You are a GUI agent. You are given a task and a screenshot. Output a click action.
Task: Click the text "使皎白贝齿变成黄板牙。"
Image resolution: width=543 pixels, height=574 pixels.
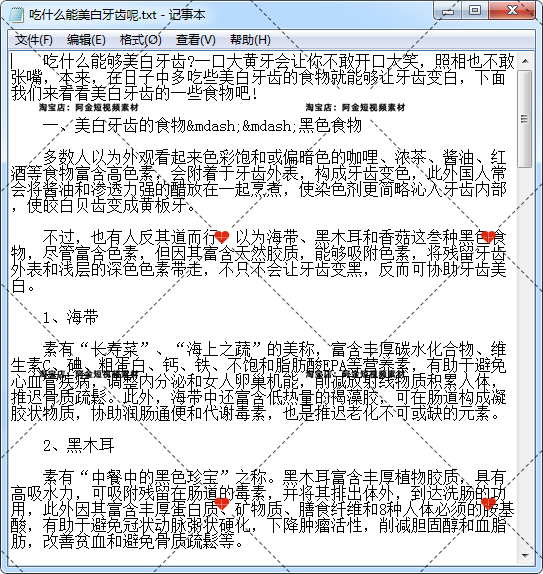(x=111, y=205)
